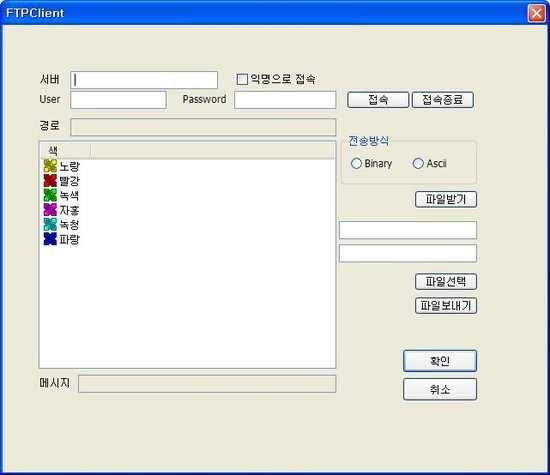550x475 pixels.
Task: Focus the 서버 server input field
Action: pyautogui.click(x=144, y=80)
